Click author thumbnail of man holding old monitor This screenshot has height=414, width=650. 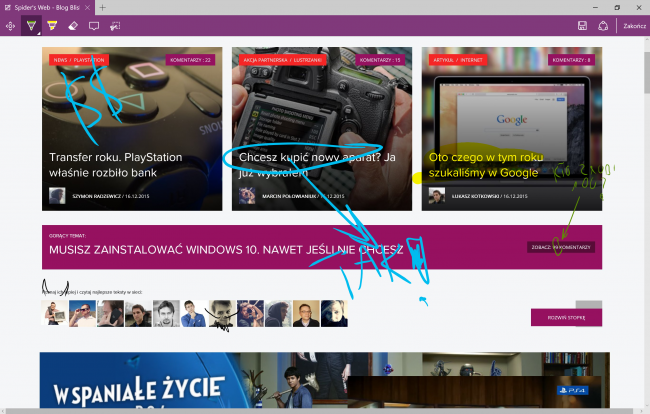click(54, 314)
